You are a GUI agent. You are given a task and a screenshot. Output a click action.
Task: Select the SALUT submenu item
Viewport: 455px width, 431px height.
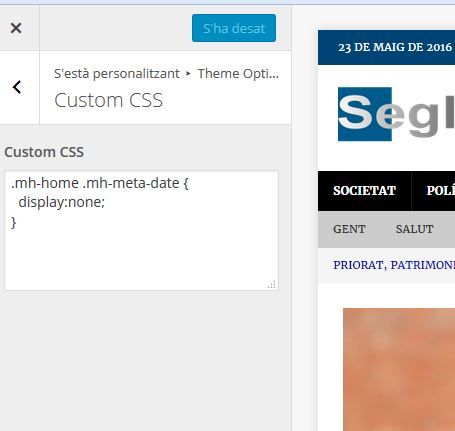point(414,229)
